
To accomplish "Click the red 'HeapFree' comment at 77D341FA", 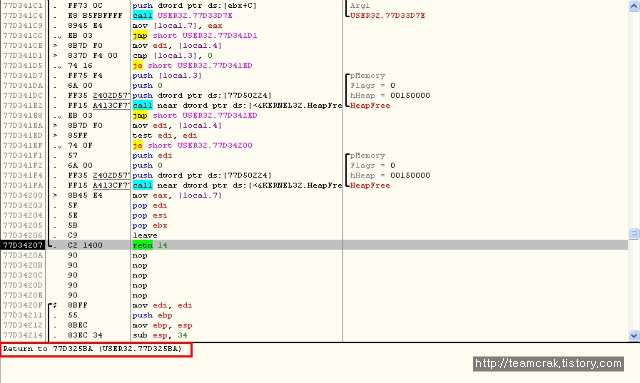I will (370, 185).
